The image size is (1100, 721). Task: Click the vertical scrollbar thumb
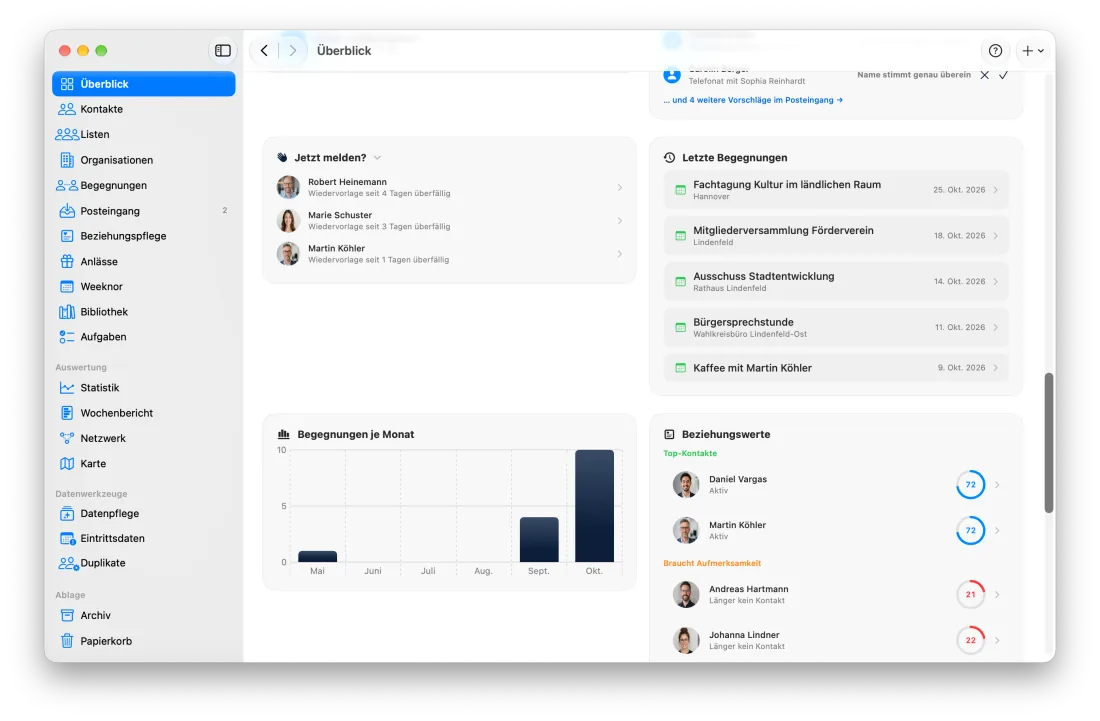pyautogui.click(x=1049, y=443)
